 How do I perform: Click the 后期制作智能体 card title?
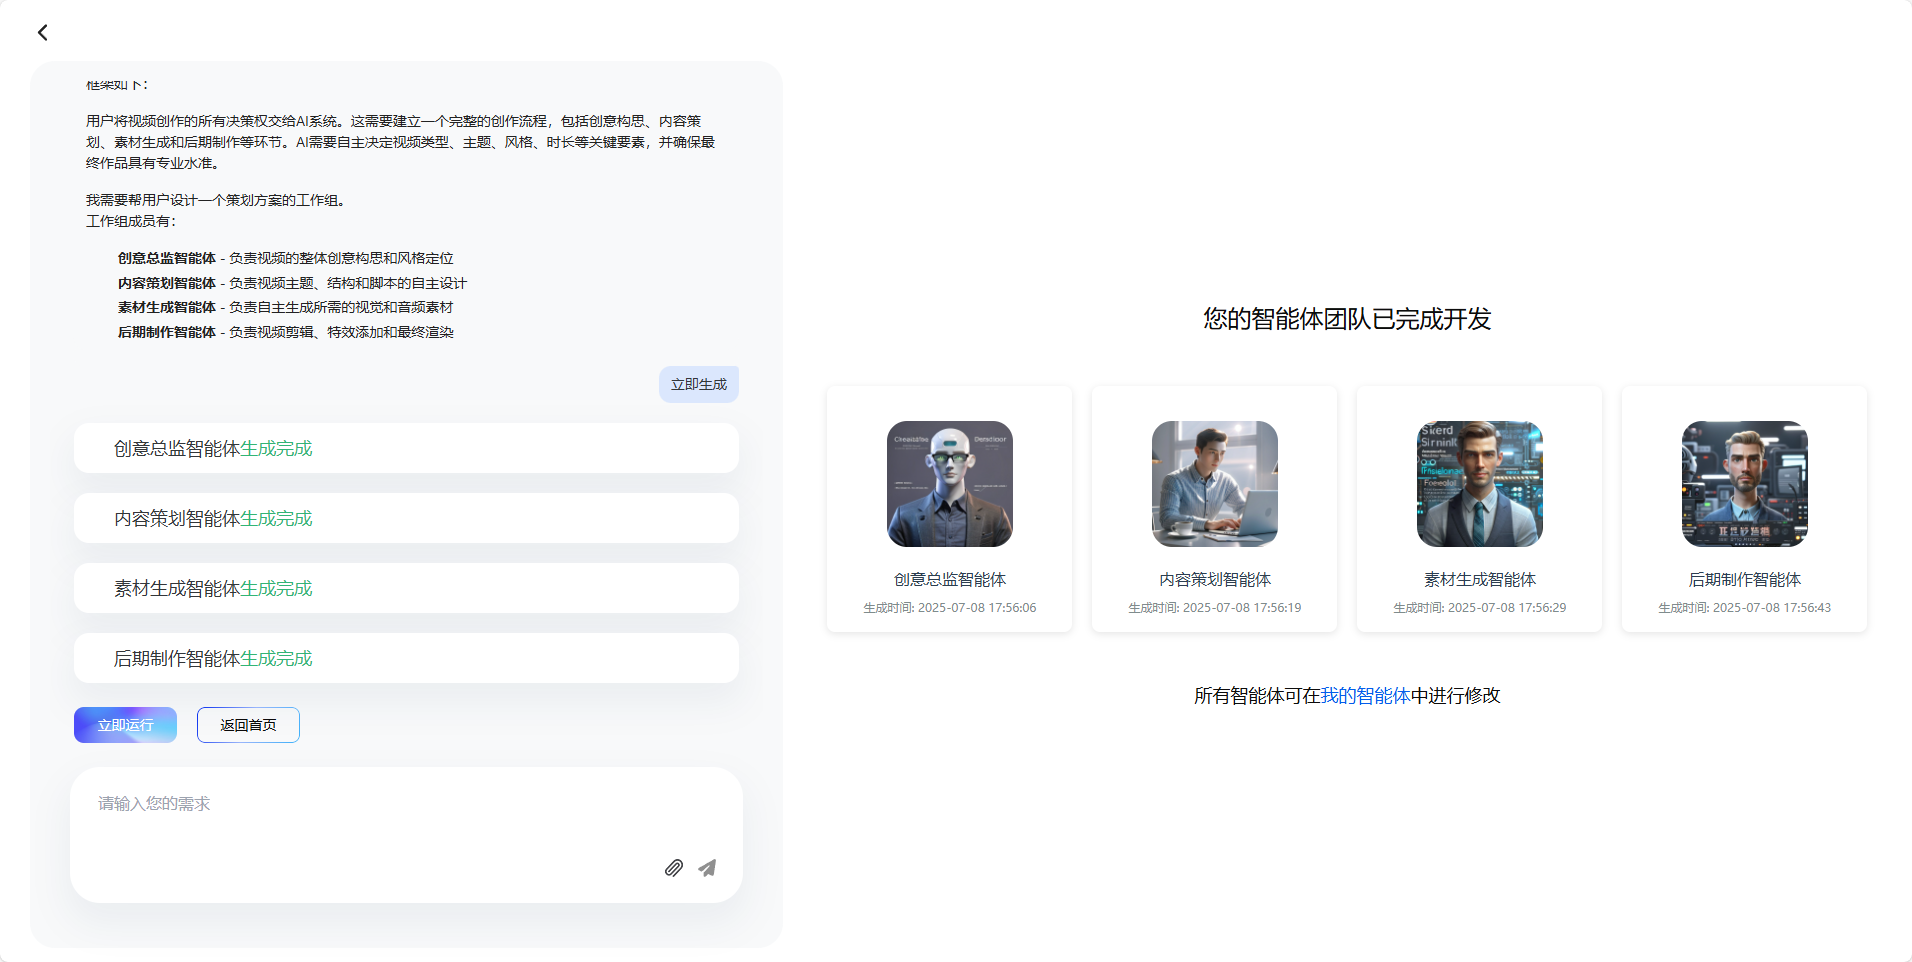[1745, 580]
